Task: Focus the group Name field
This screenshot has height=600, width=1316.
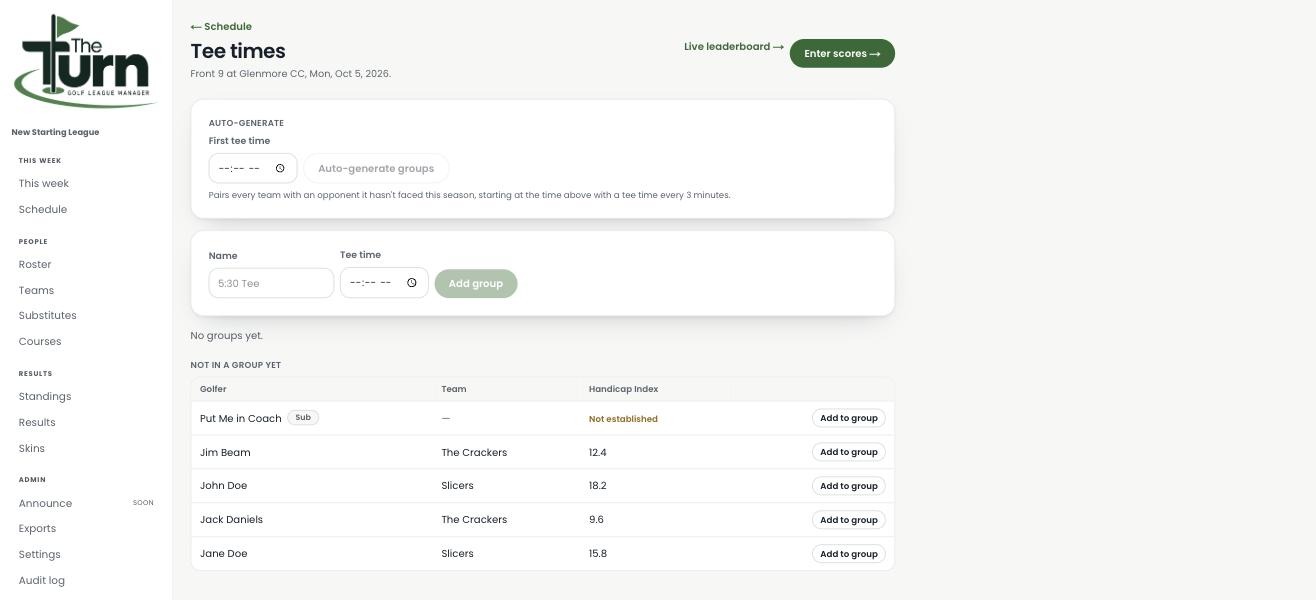Action: coord(271,283)
